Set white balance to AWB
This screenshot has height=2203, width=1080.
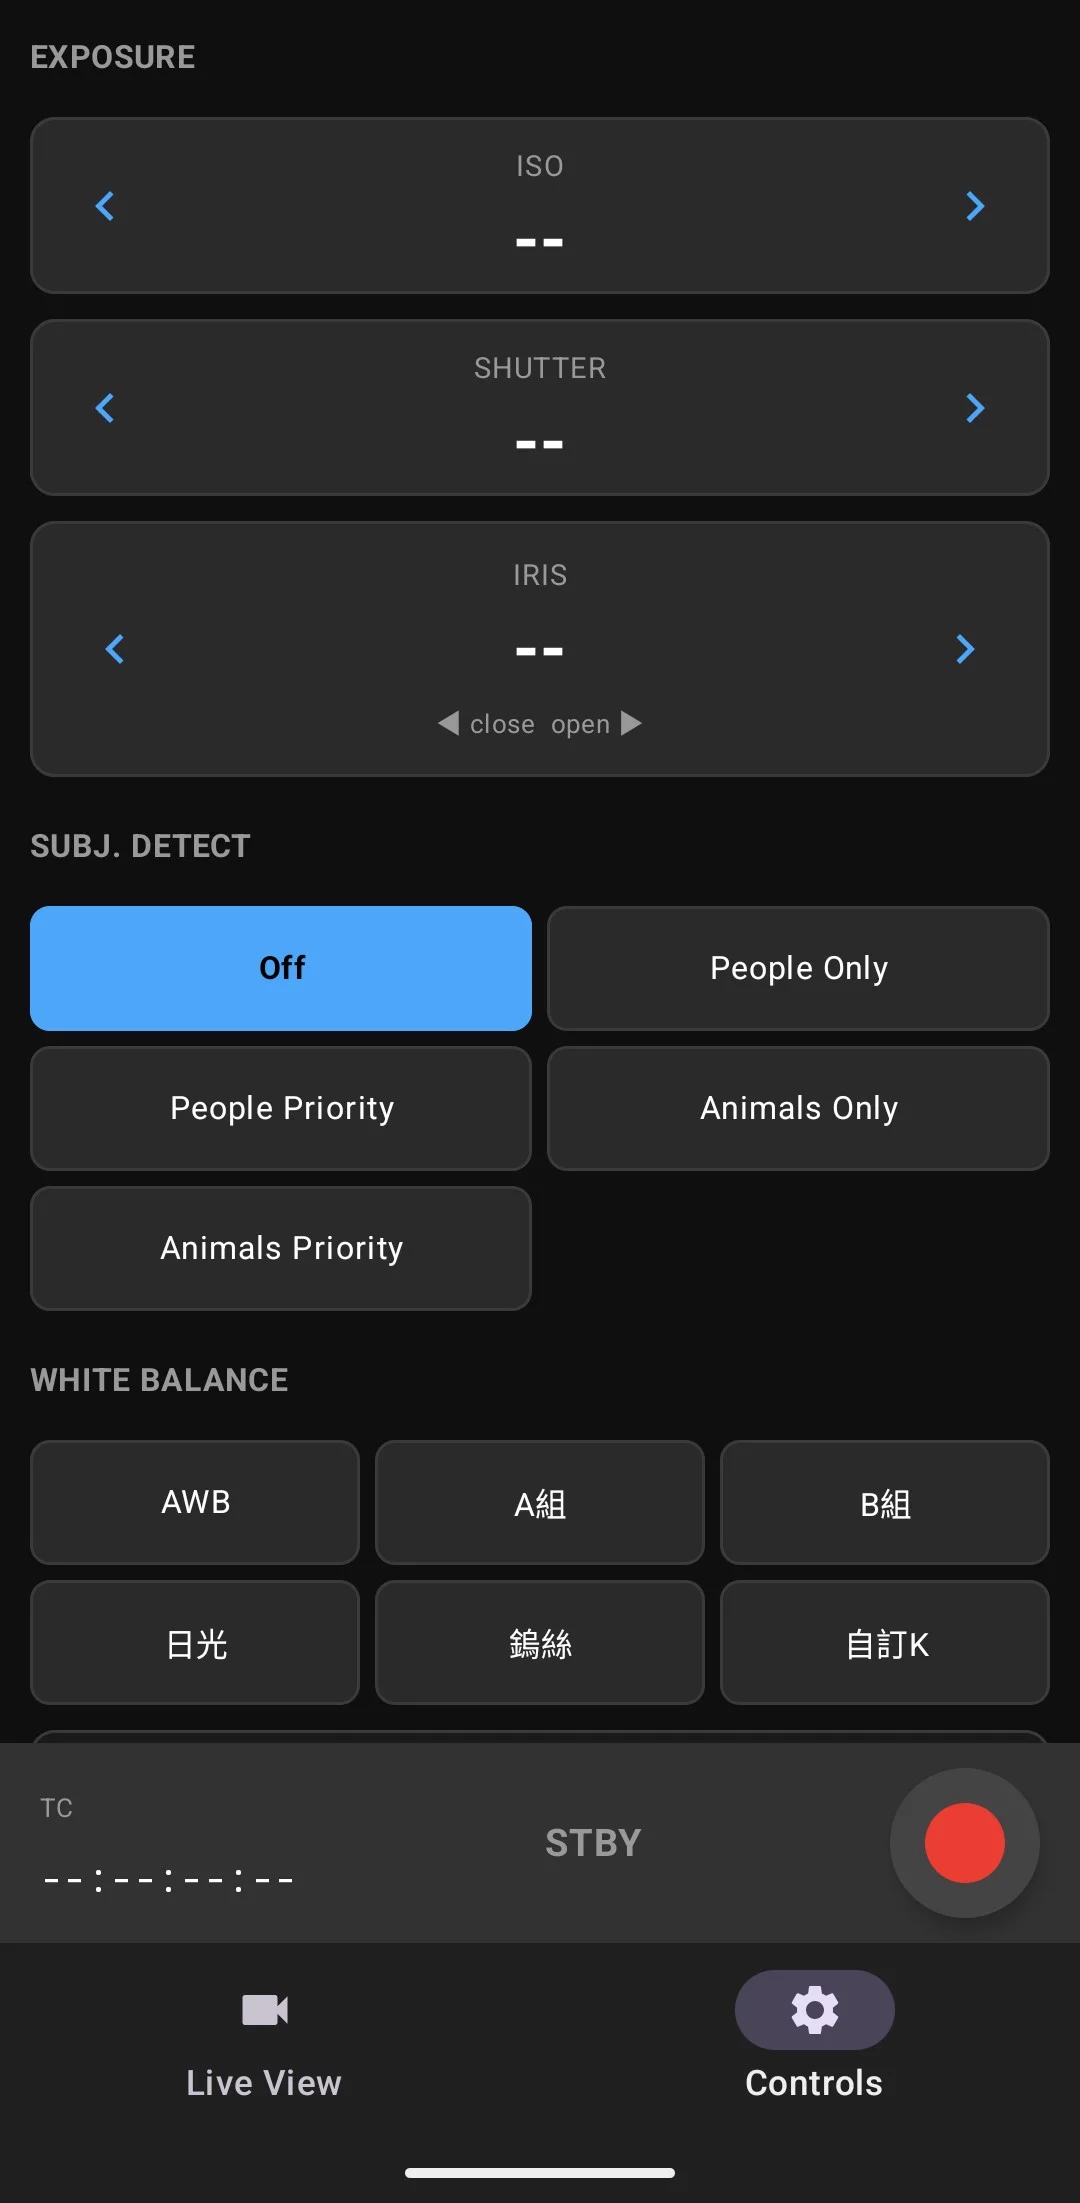click(x=195, y=1502)
